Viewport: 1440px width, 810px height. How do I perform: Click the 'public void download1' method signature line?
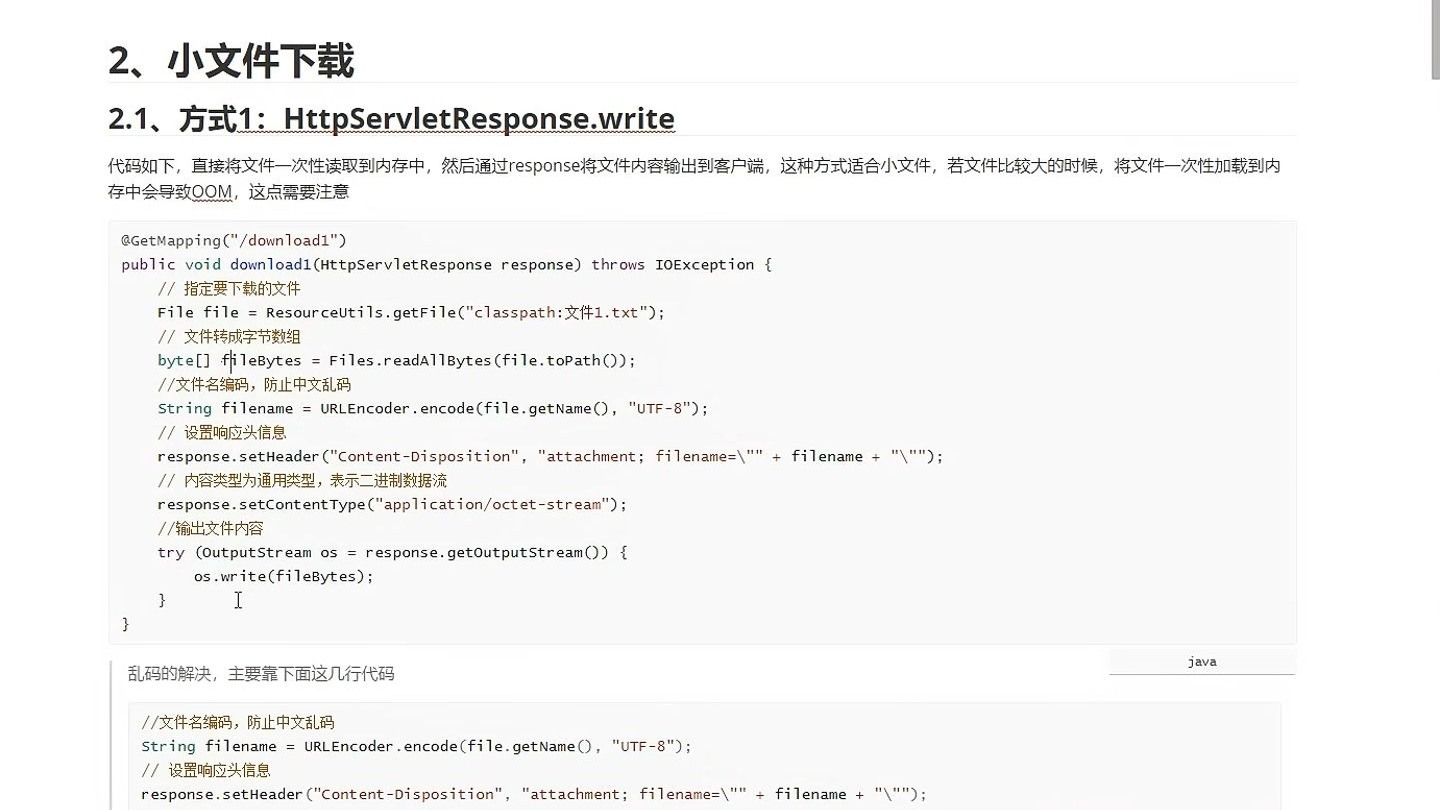coord(447,264)
